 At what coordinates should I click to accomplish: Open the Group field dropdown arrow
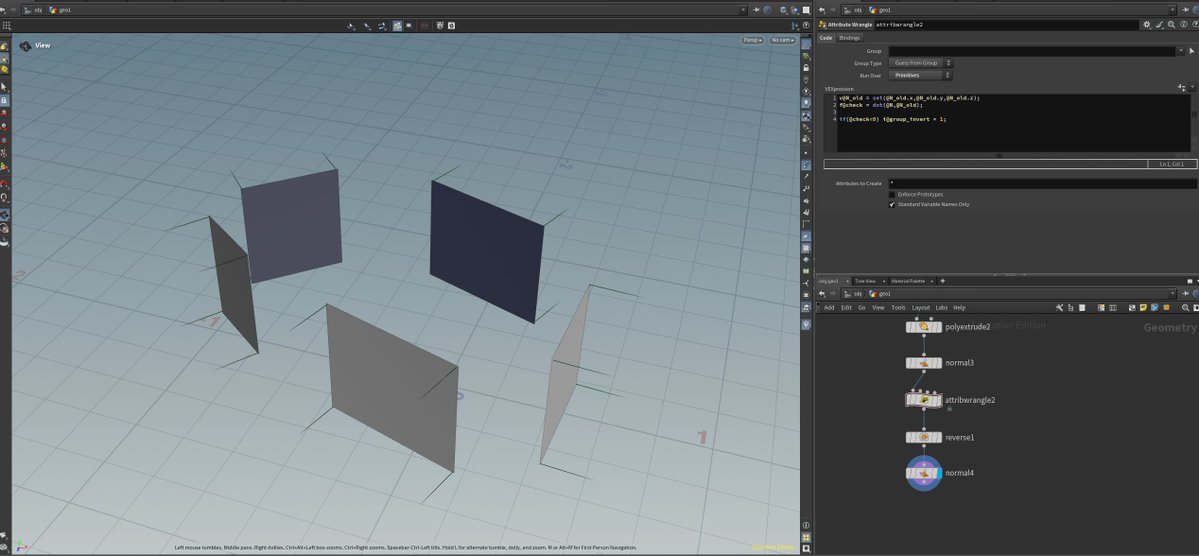pyautogui.click(x=1181, y=51)
